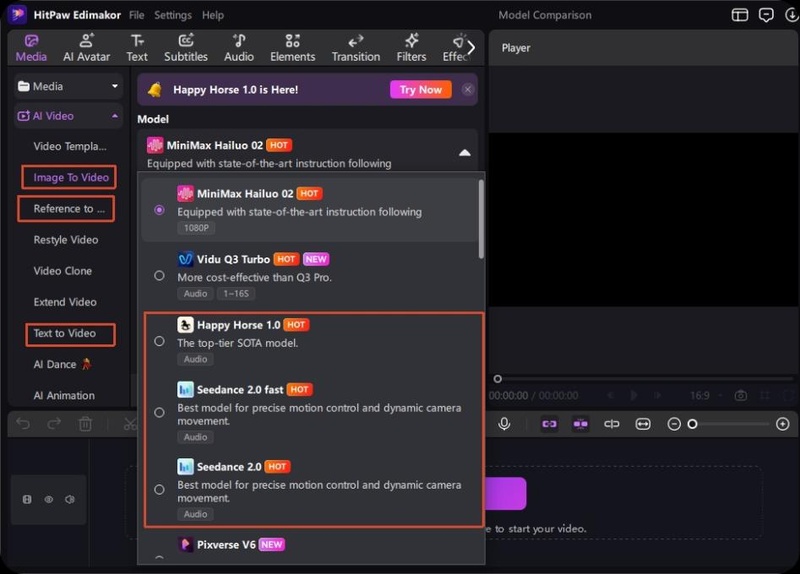Click the undo icon
800x574 pixels.
click(x=23, y=423)
